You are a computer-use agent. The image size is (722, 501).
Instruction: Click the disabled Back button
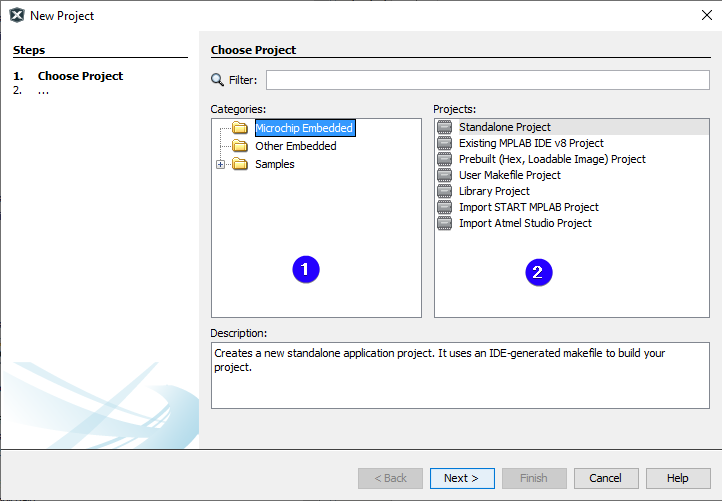coord(390,478)
